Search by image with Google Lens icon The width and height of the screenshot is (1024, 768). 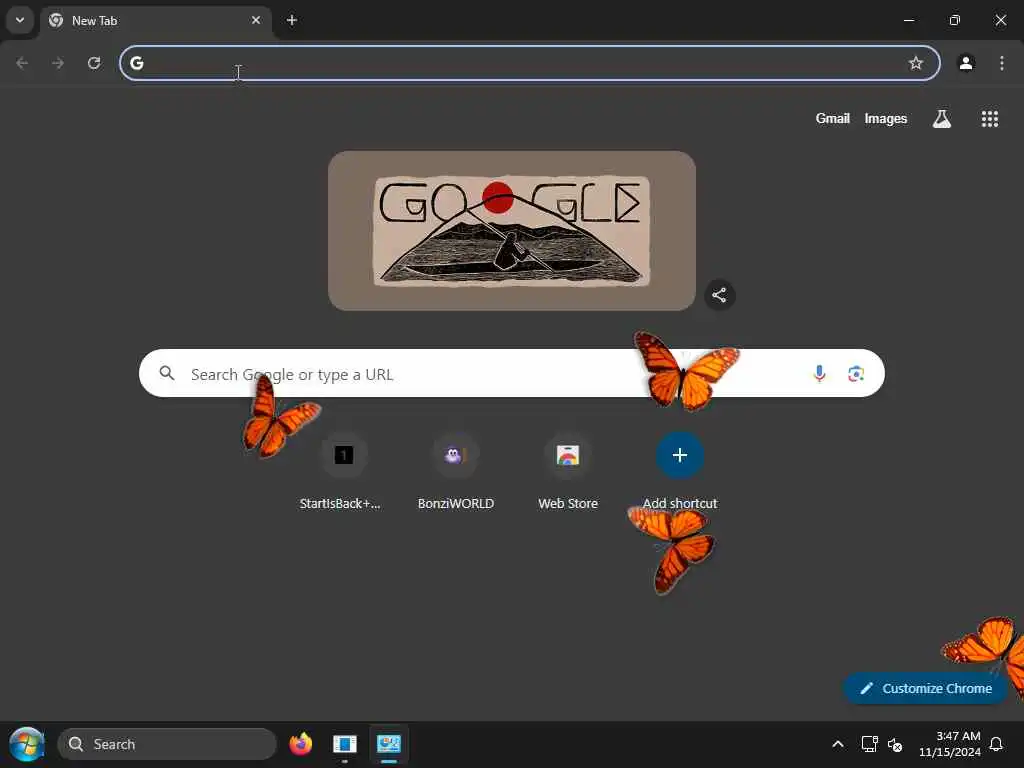pyautogui.click(x=856, y=373)
